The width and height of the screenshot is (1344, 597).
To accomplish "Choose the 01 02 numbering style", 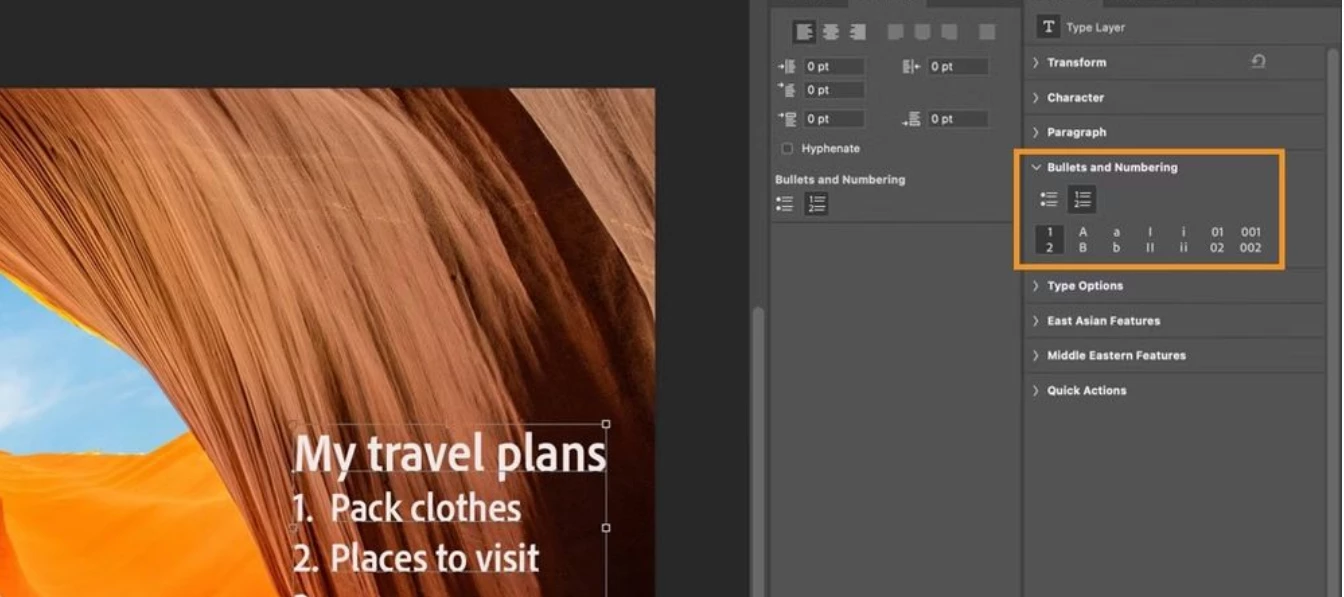I will (x=1217, y=240).
